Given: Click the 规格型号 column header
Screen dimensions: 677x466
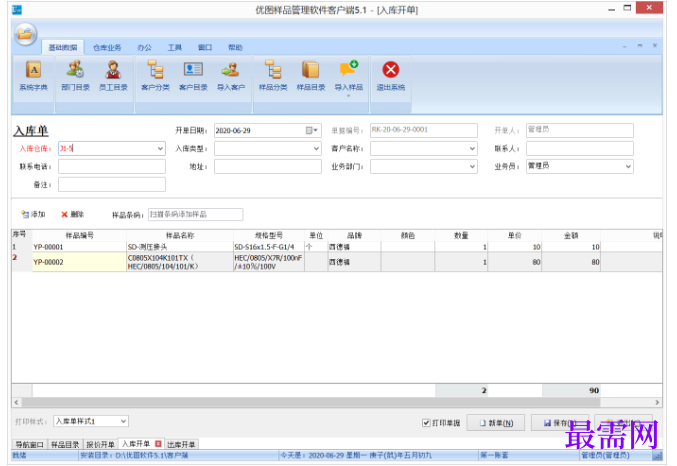Looking at the screenshot, I should pos(269,235).
